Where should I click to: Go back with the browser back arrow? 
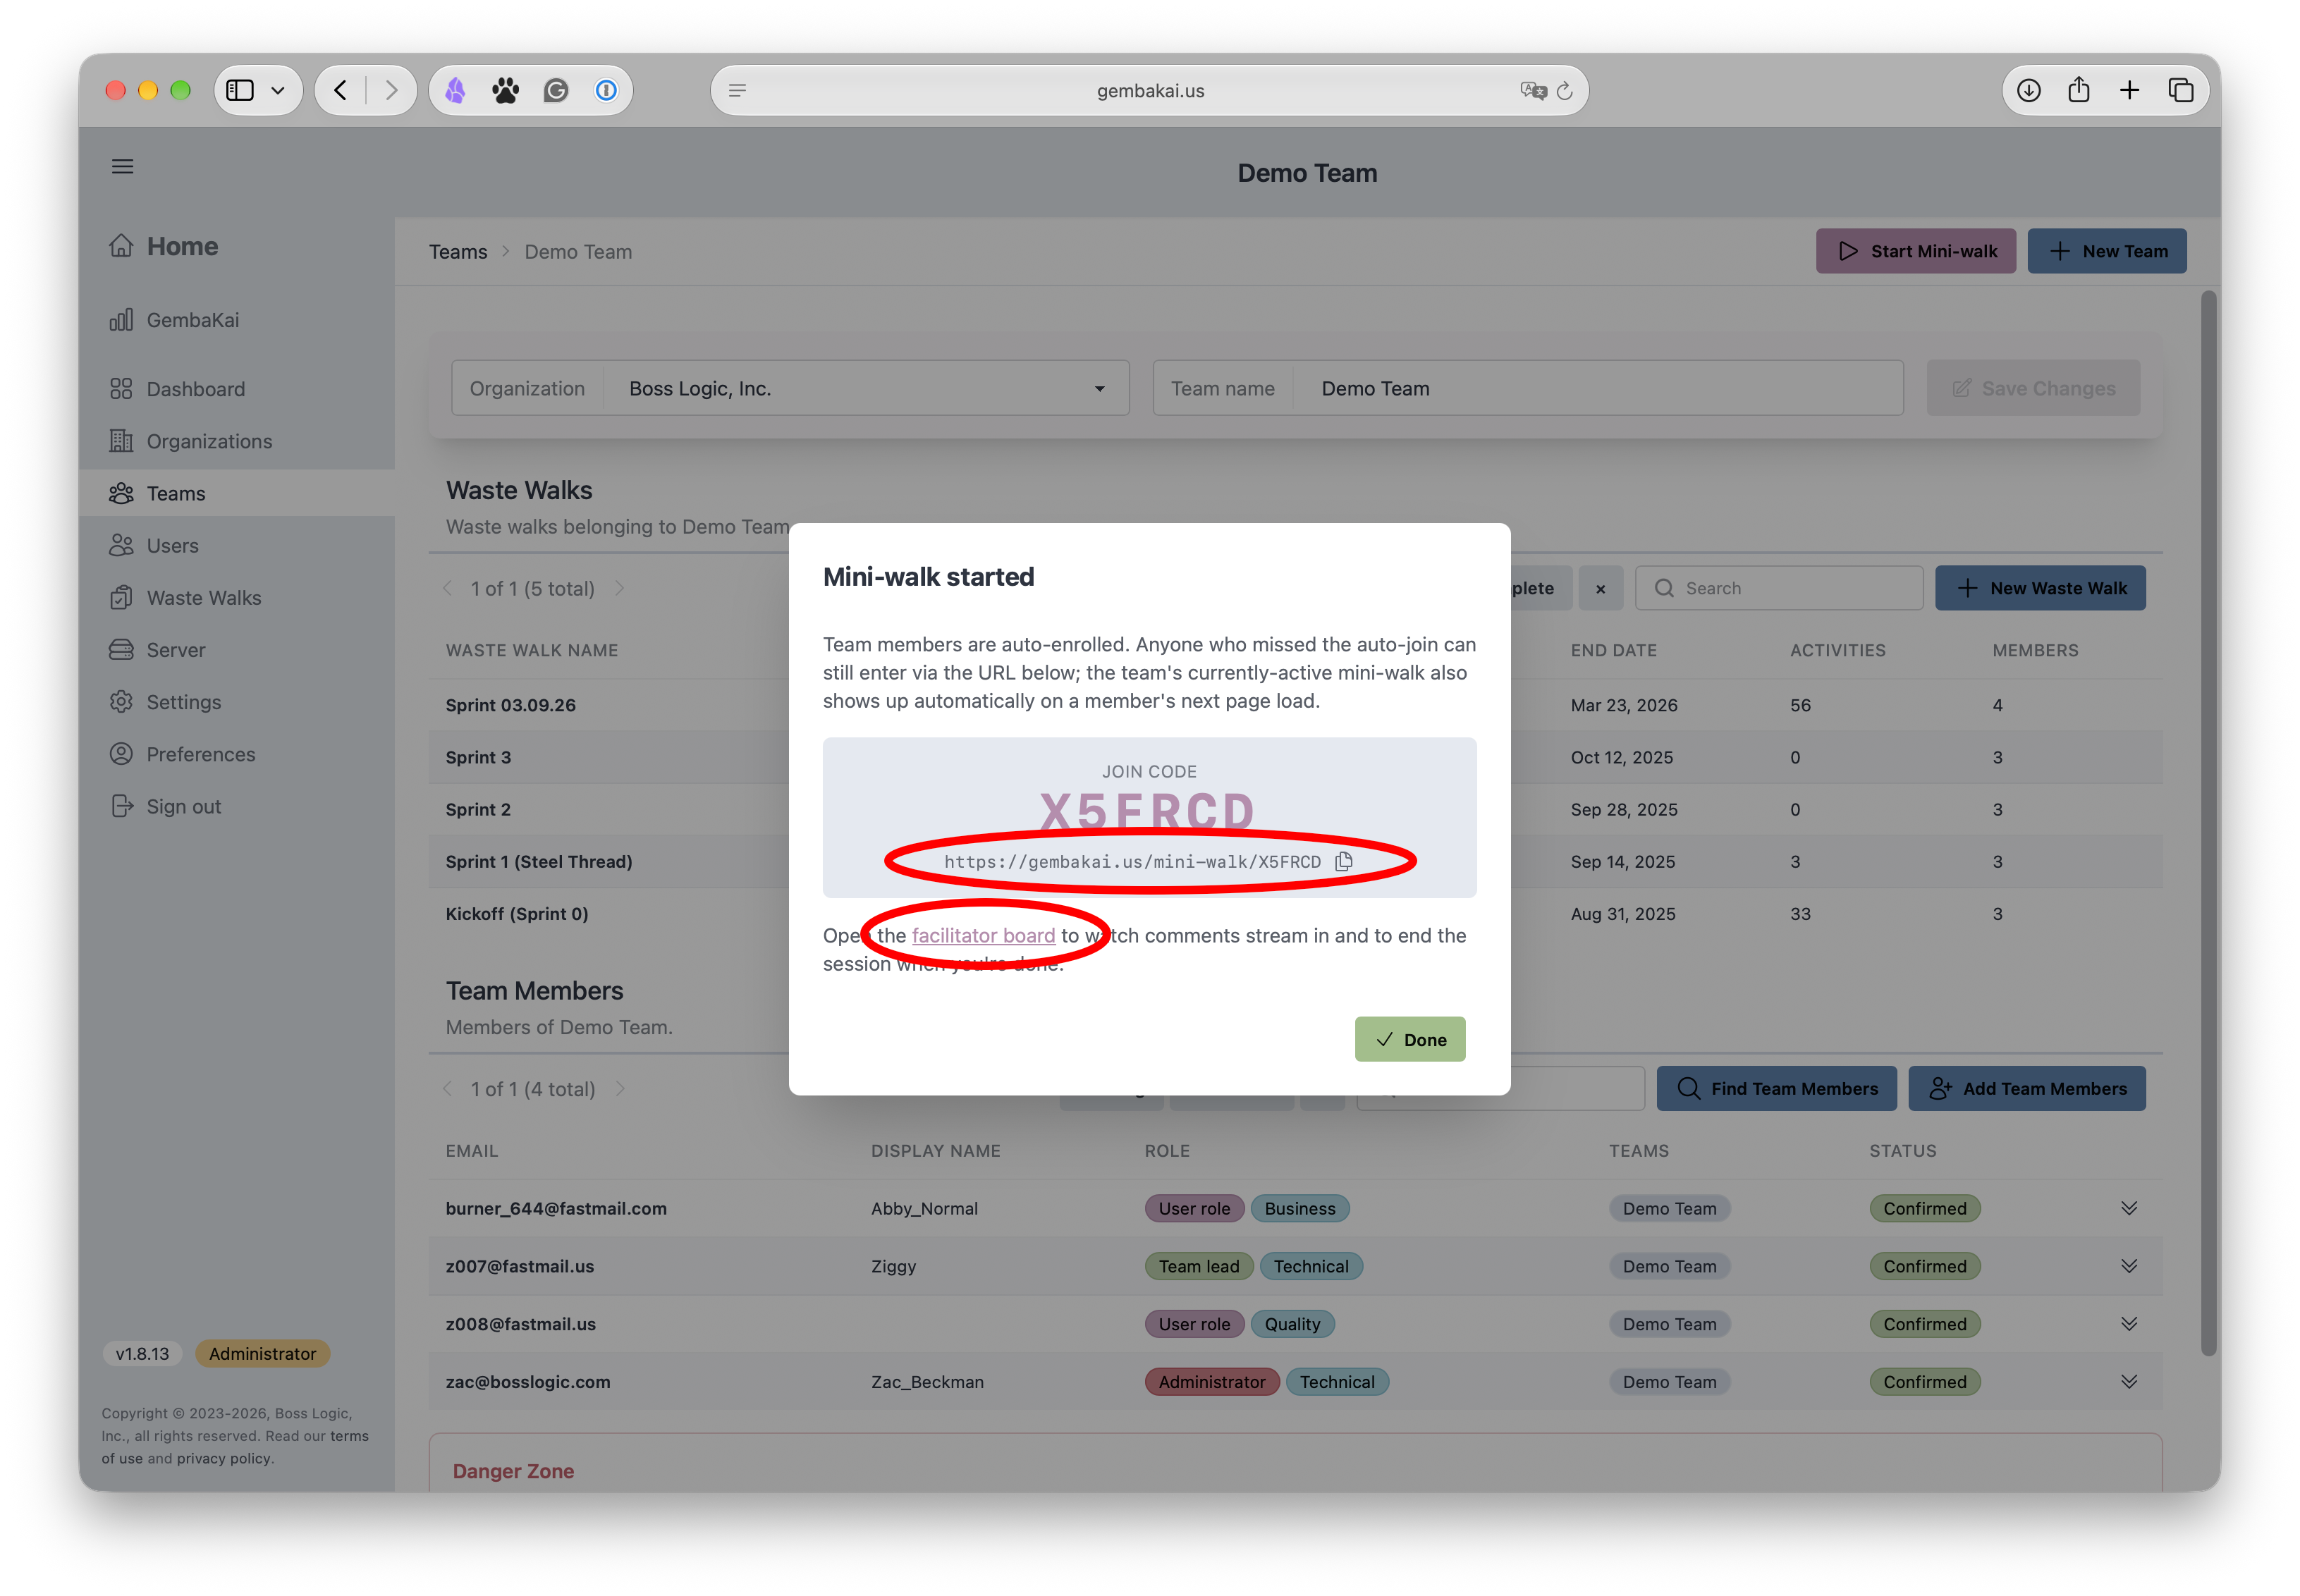coord(340,90)
